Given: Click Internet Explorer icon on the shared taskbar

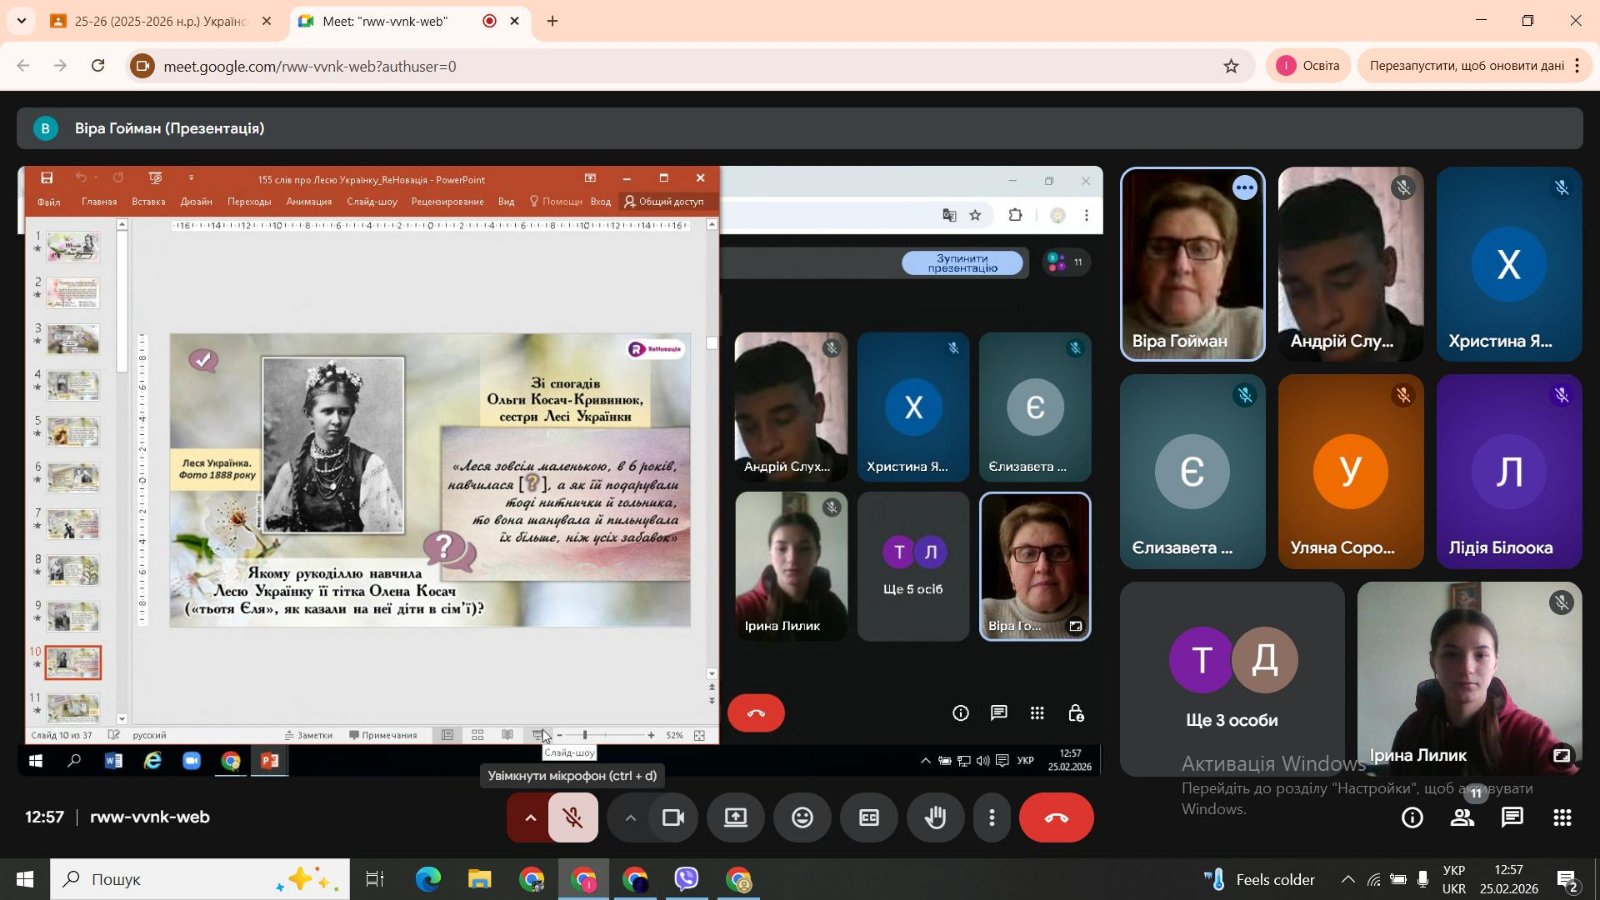Looking at the screenshot, I should pos(152,761).
